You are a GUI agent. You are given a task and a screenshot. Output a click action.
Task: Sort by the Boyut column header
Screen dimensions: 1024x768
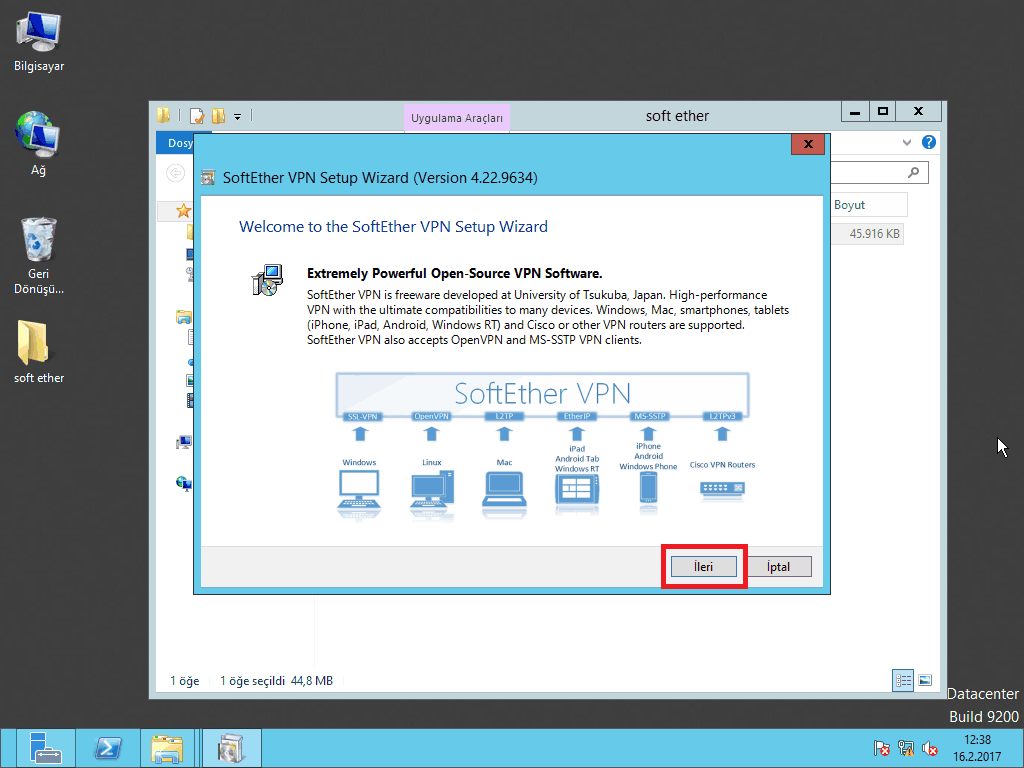click(868, 205)
